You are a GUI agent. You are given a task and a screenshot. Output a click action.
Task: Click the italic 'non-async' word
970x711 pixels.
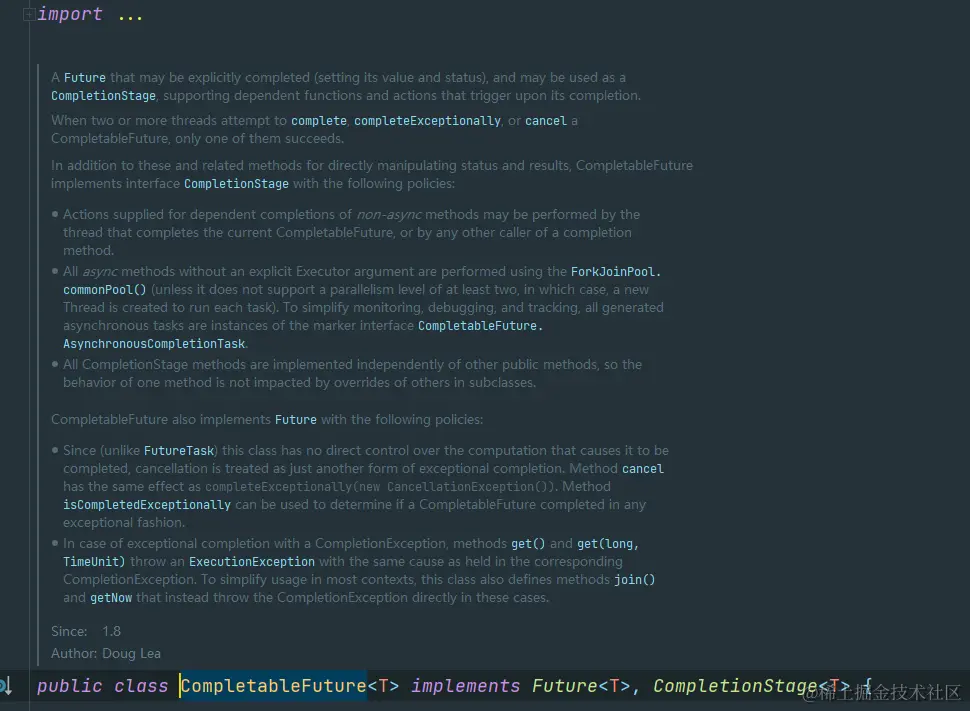[389, 215]
